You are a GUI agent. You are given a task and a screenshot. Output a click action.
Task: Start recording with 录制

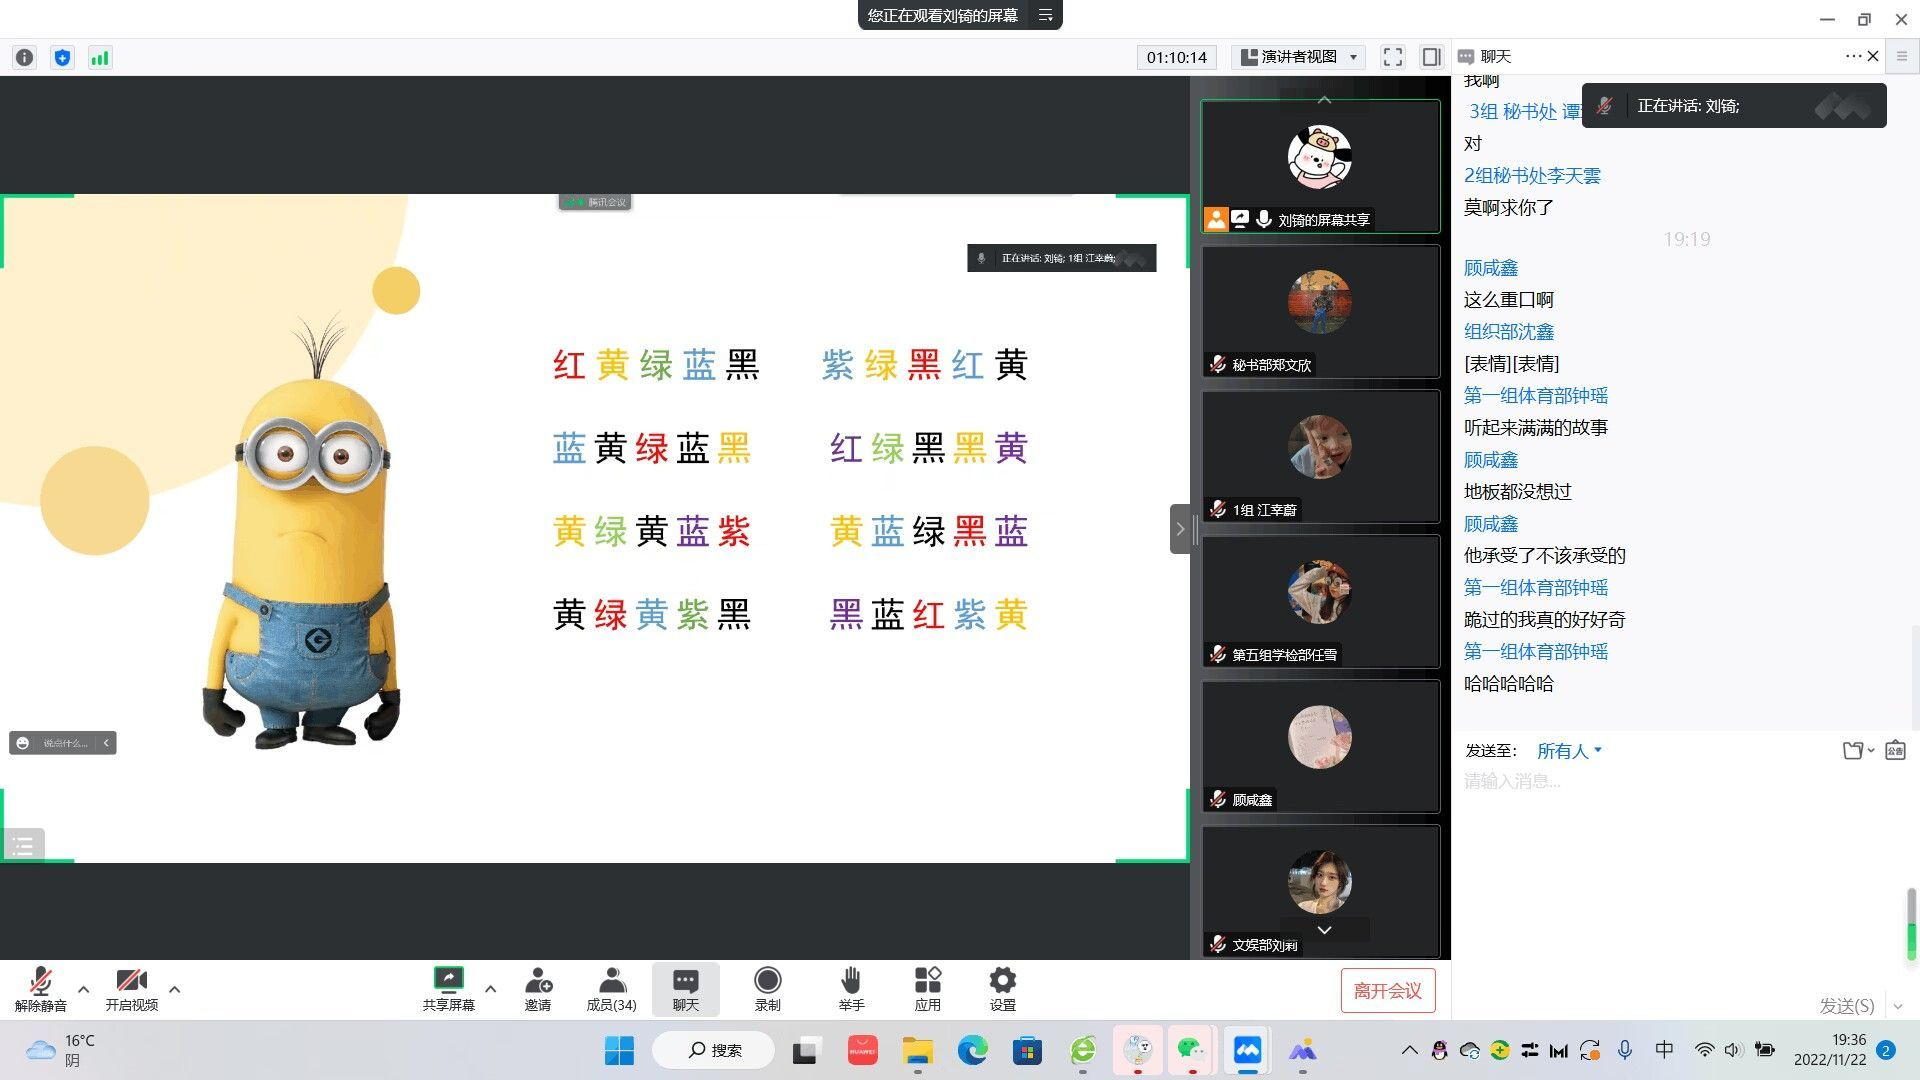[768, 989]
